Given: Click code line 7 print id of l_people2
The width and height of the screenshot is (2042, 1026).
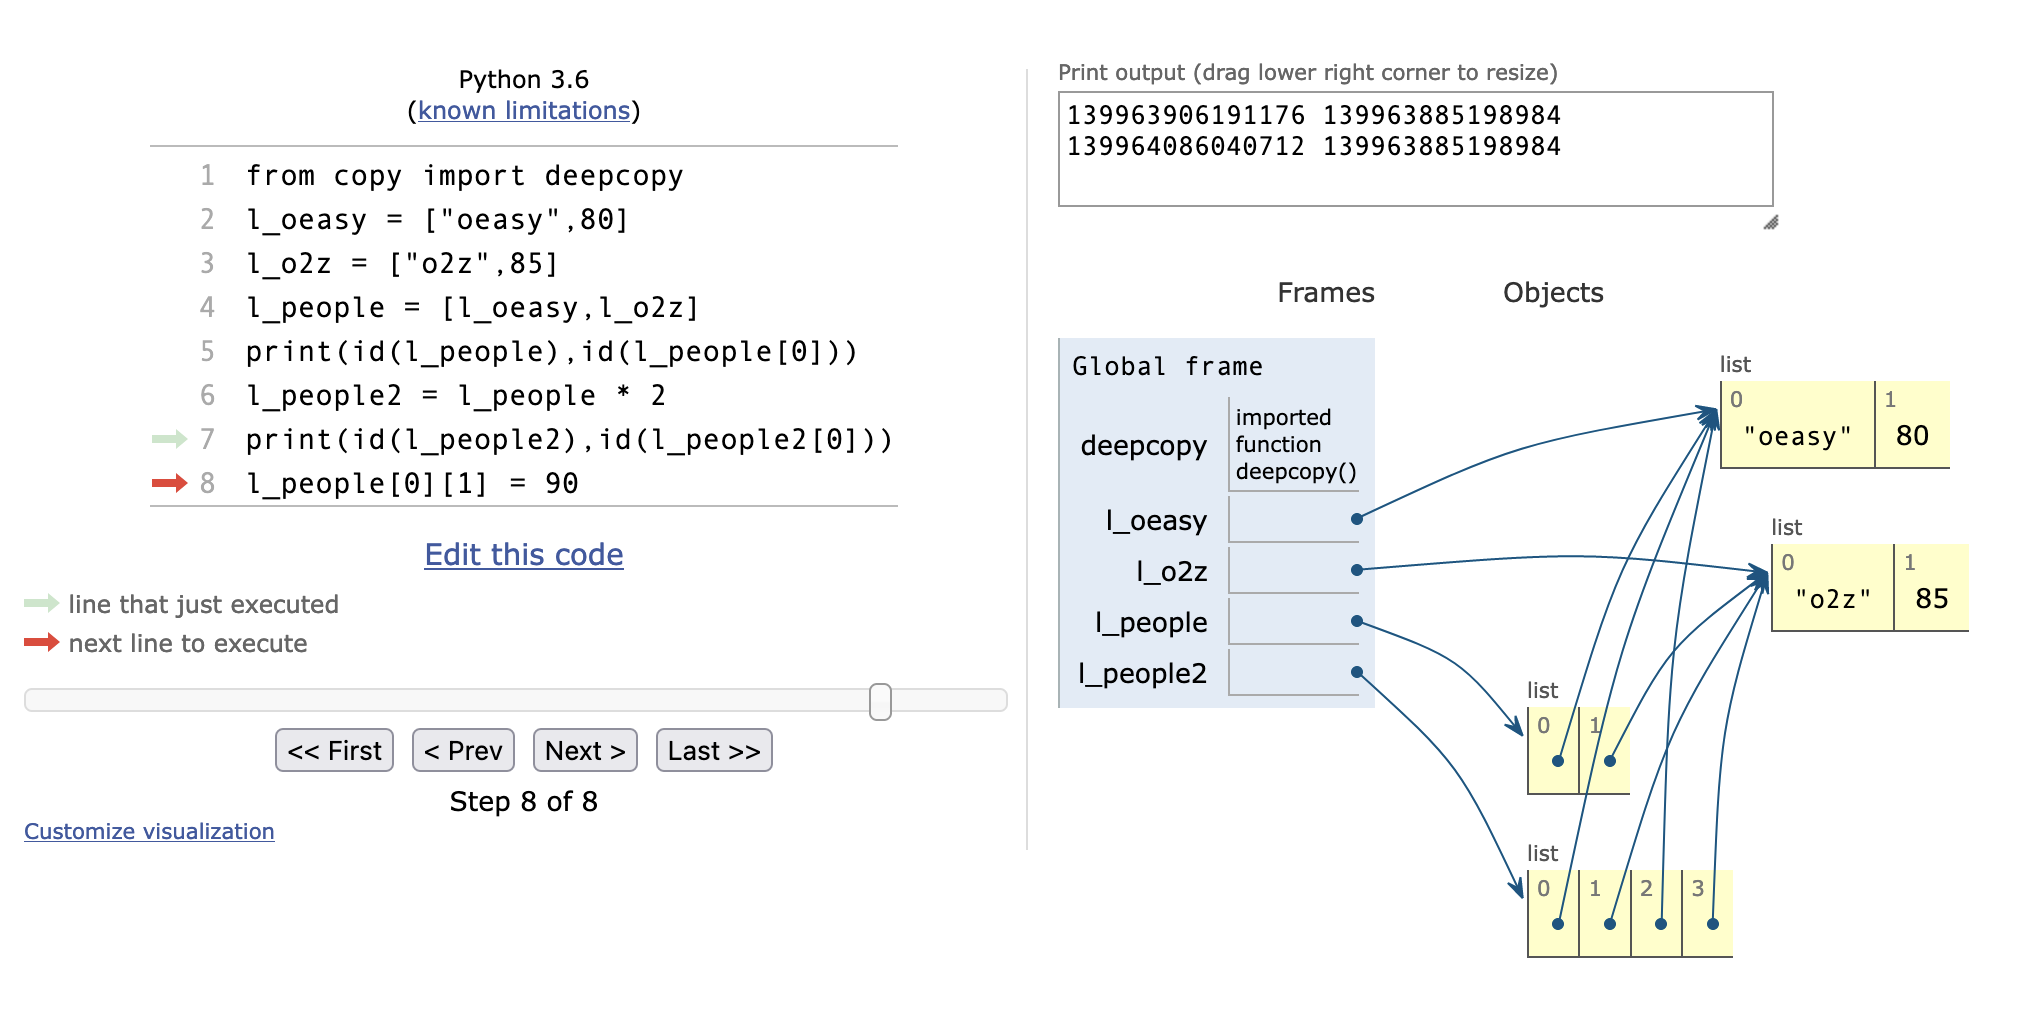Looking at the screenshot, I should click(x=570, y=439).
